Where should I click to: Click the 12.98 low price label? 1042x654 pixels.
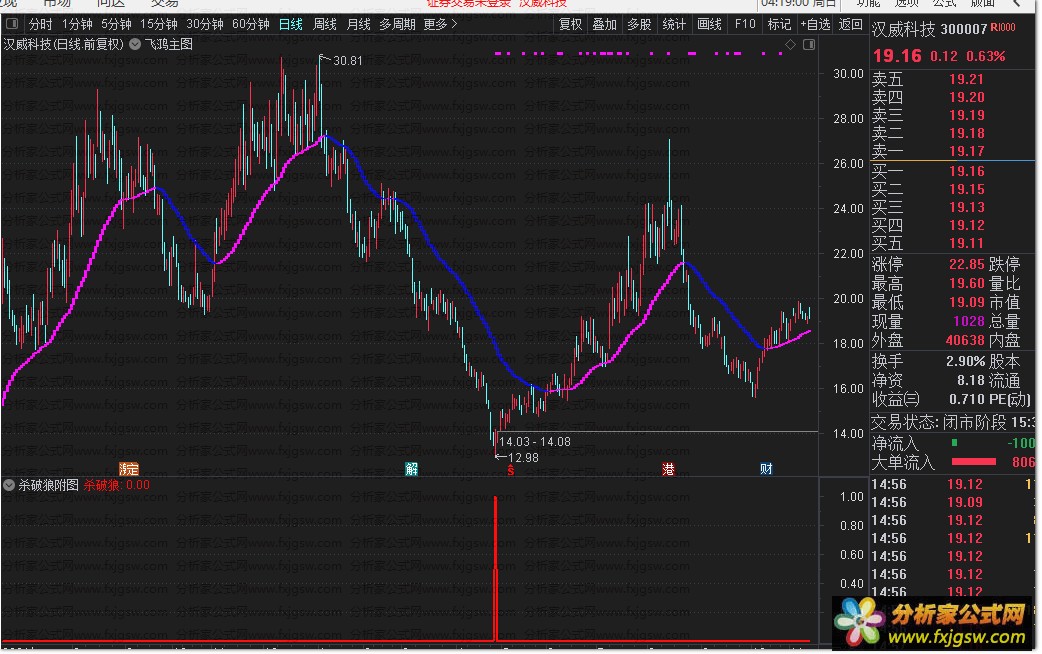pos(523,458)
